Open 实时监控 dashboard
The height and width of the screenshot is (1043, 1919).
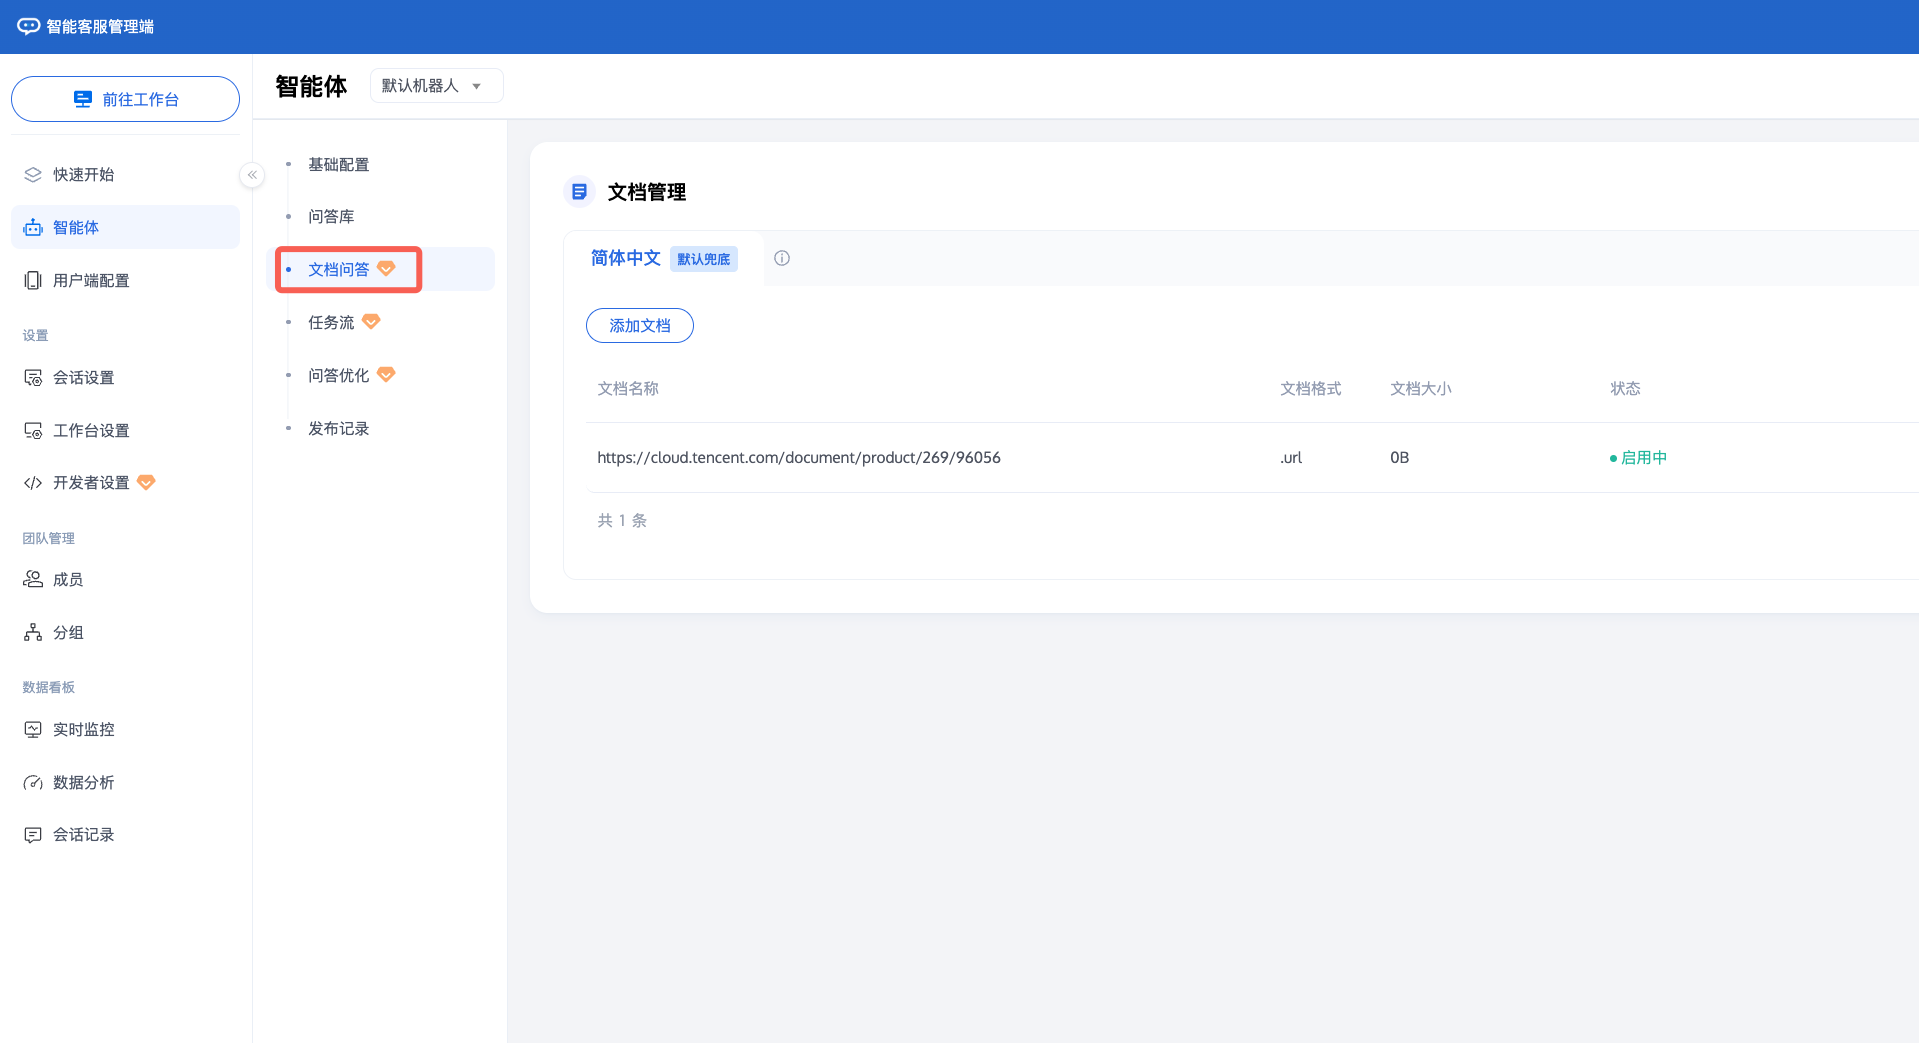[x=83, y=730]
